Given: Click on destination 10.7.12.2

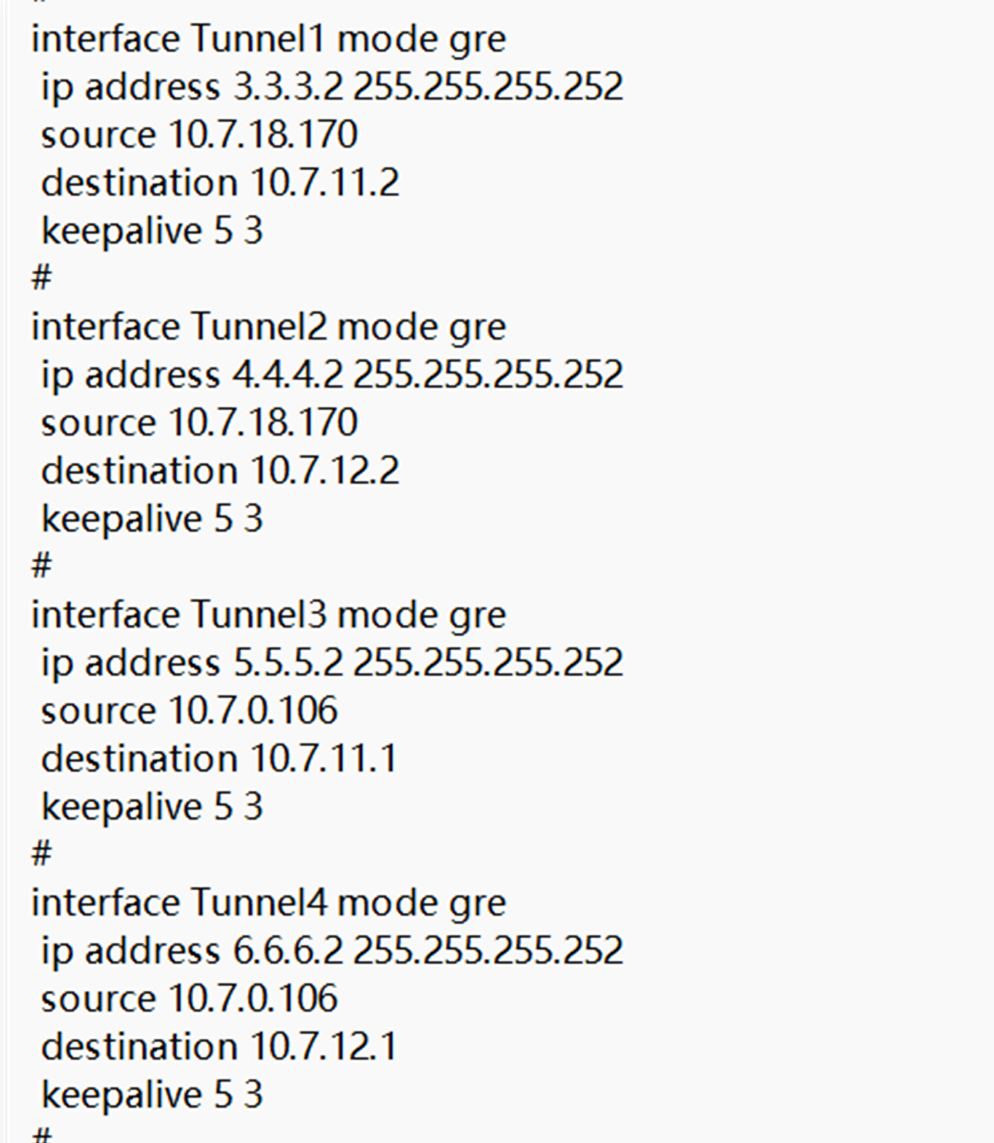Looking at the screenshot, I should tap(219, 470).
